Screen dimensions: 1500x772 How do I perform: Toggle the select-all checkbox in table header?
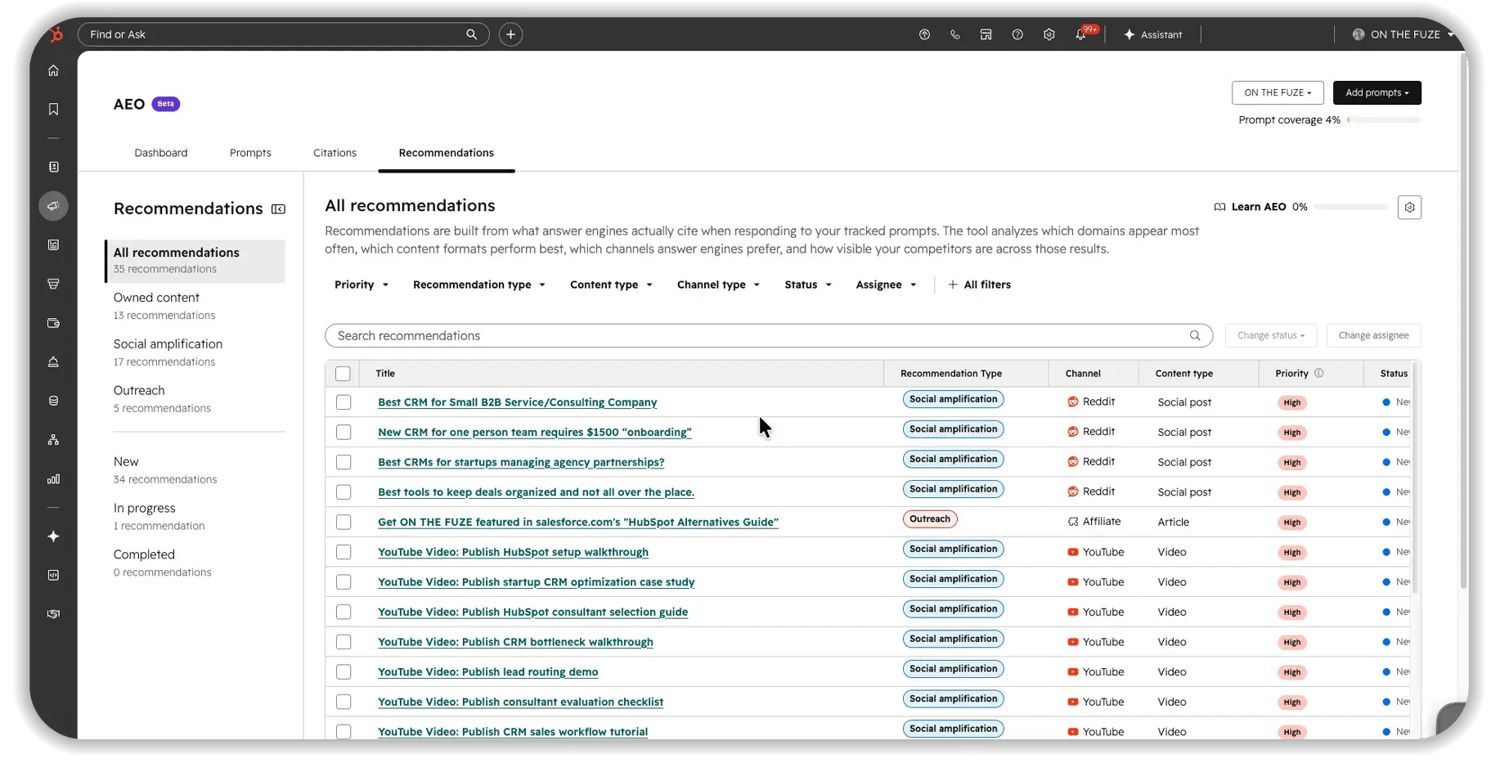[x=343, y=373]
